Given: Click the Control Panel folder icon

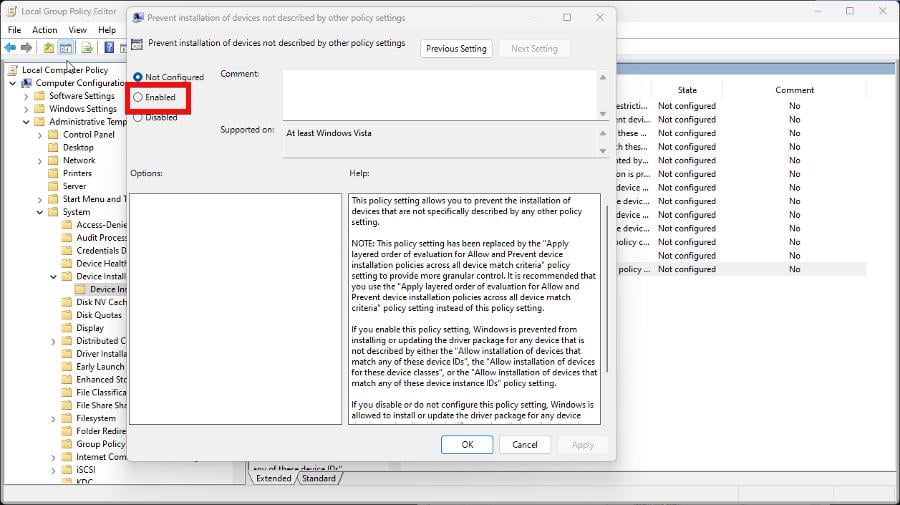Looking at the screenshot, I should pyautogui.click(x=53, y=134).
